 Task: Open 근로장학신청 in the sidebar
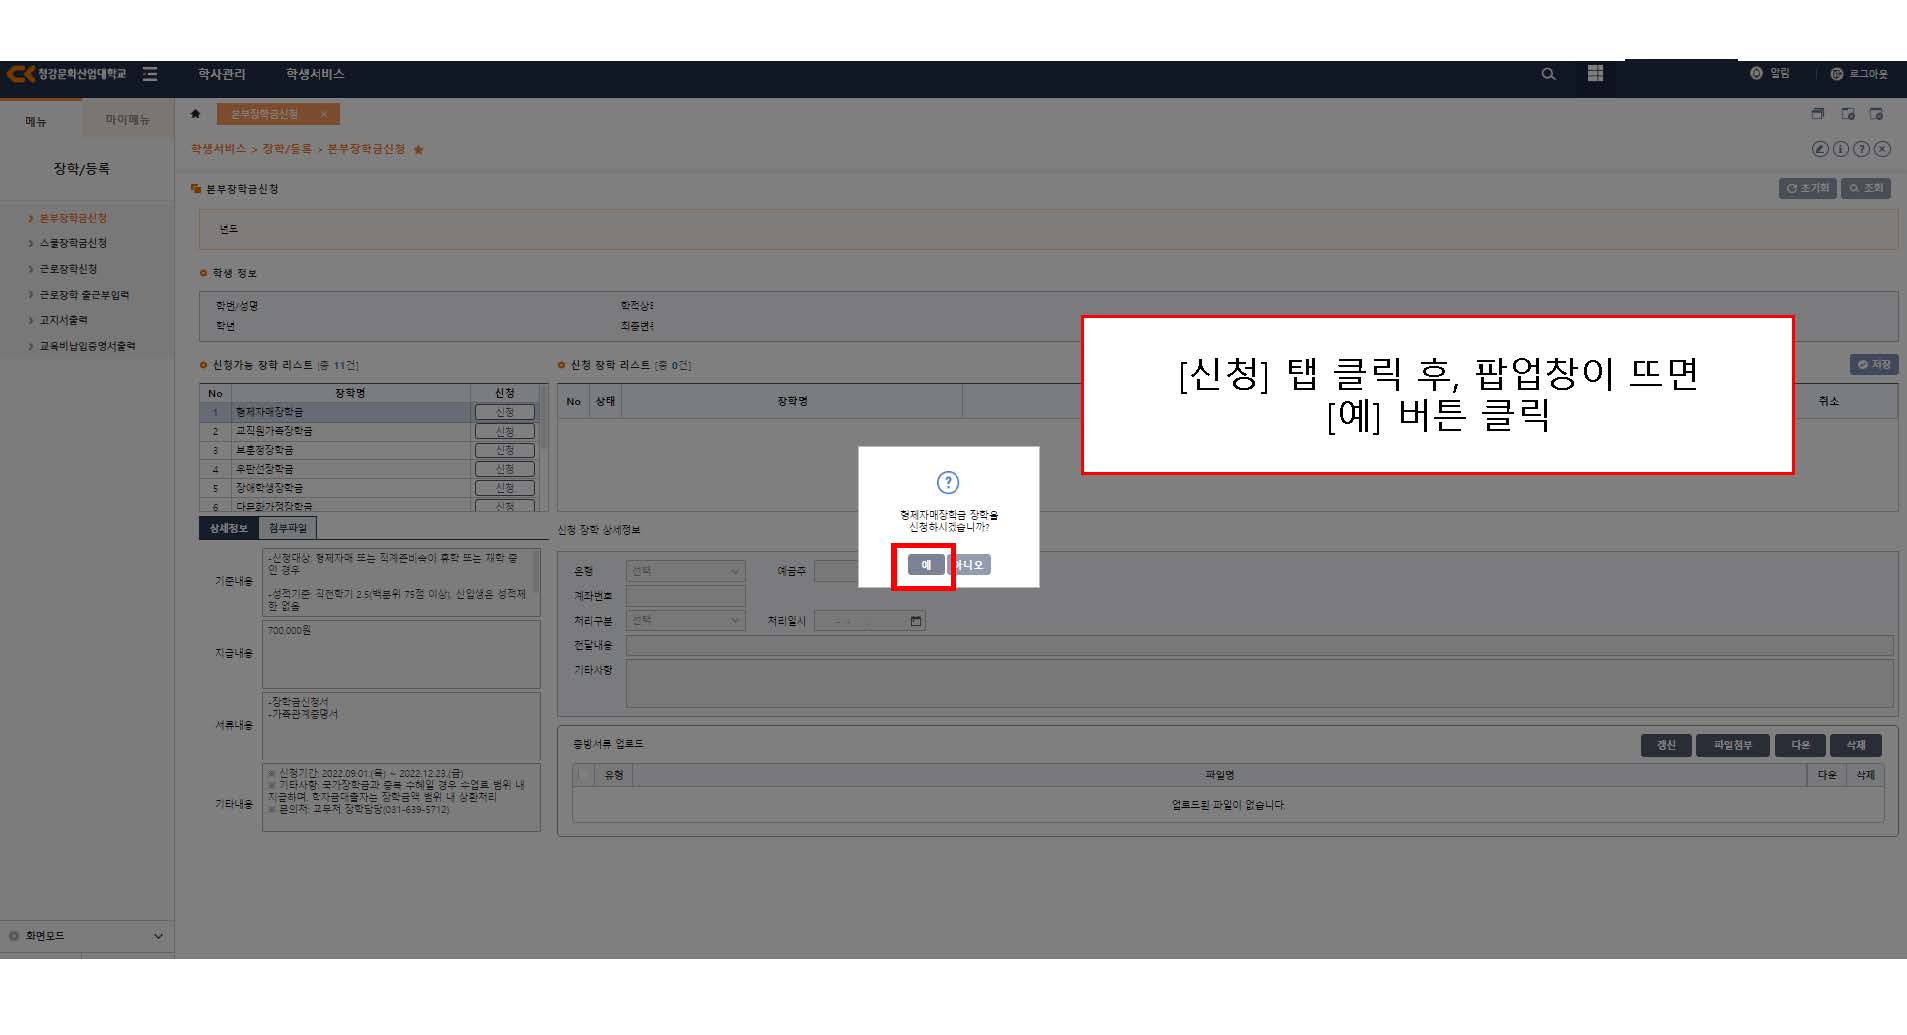pos(69,269)
